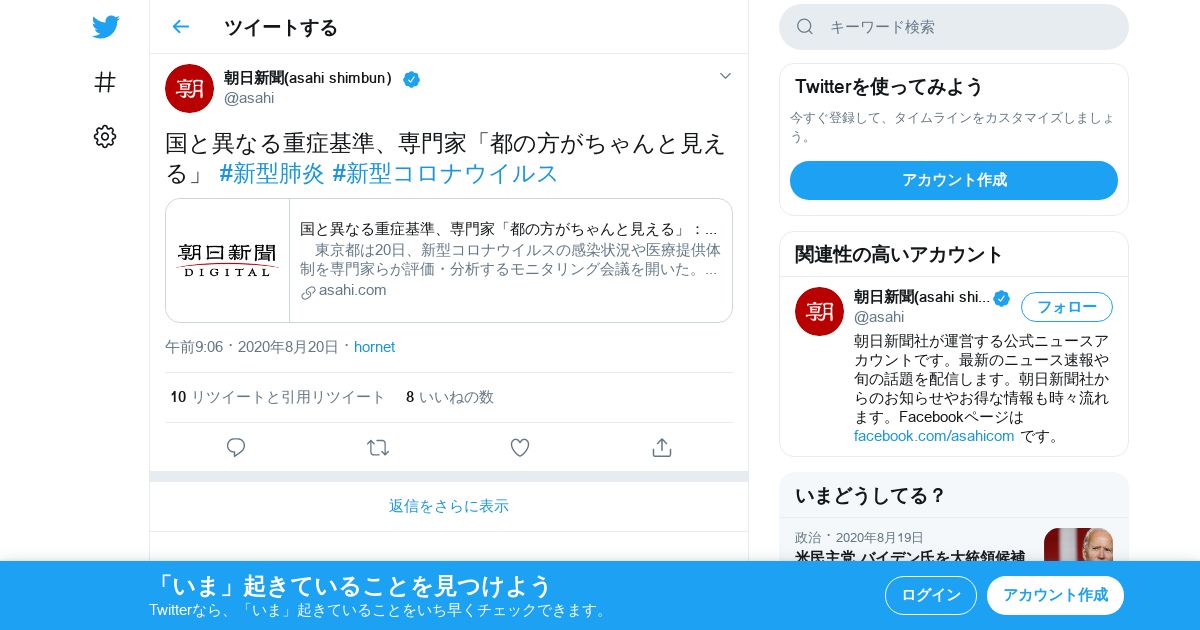
Task: Click アカウント作成 in the bottom banner
Action: coord(1055,595)
